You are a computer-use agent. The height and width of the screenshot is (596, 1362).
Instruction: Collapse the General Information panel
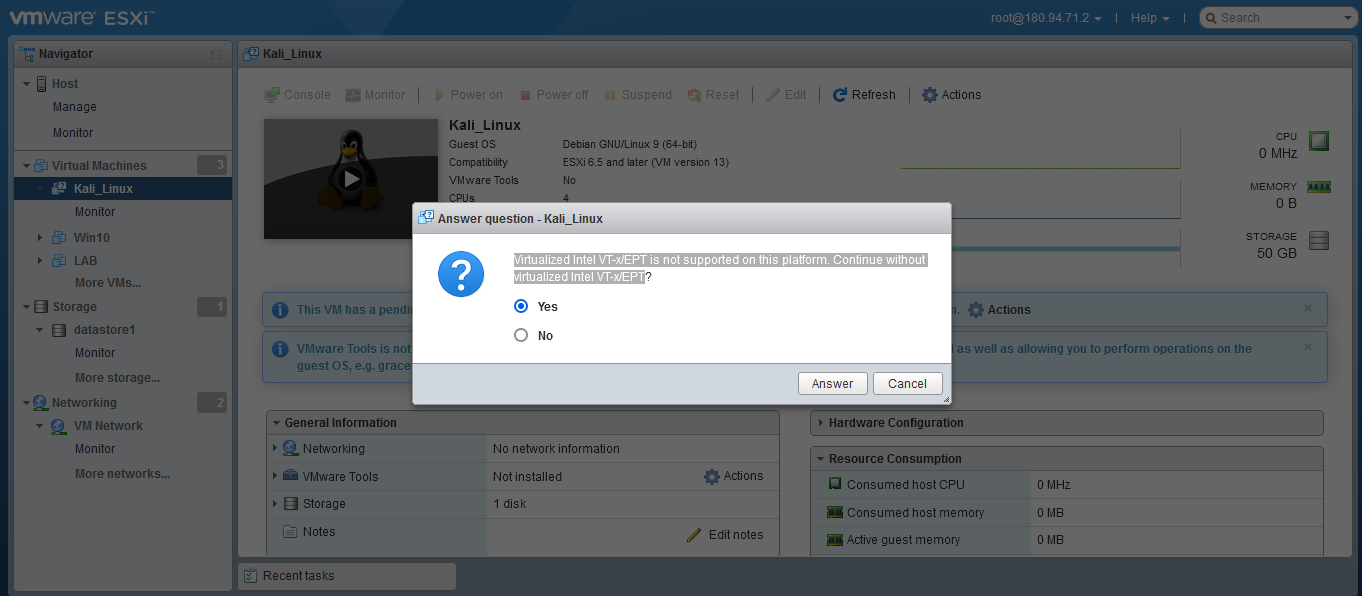coord(277,423)
